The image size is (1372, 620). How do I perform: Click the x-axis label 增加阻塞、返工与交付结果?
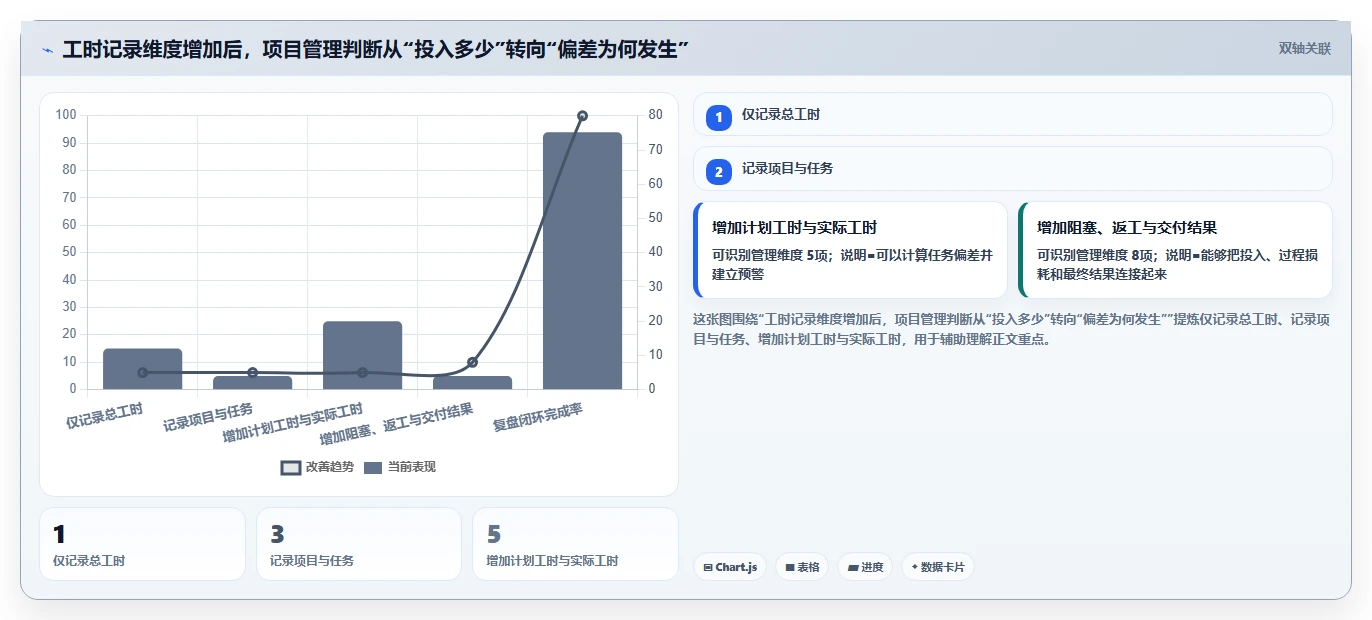[x=396, y=424]
